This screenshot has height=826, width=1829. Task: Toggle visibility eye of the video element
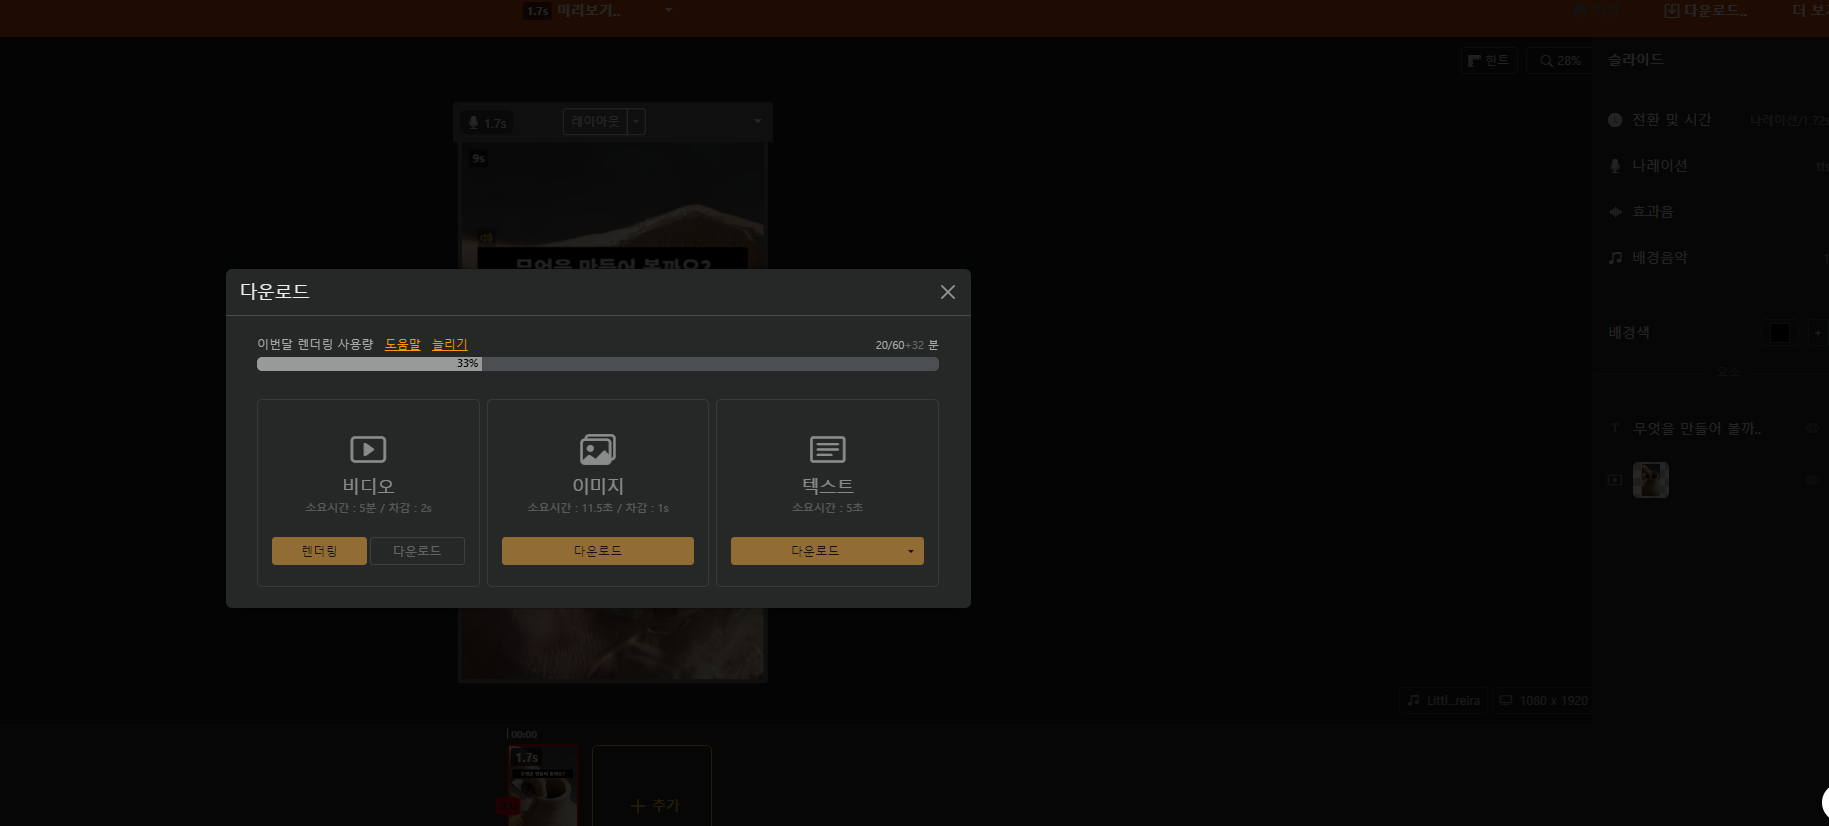click(1812, 480)
